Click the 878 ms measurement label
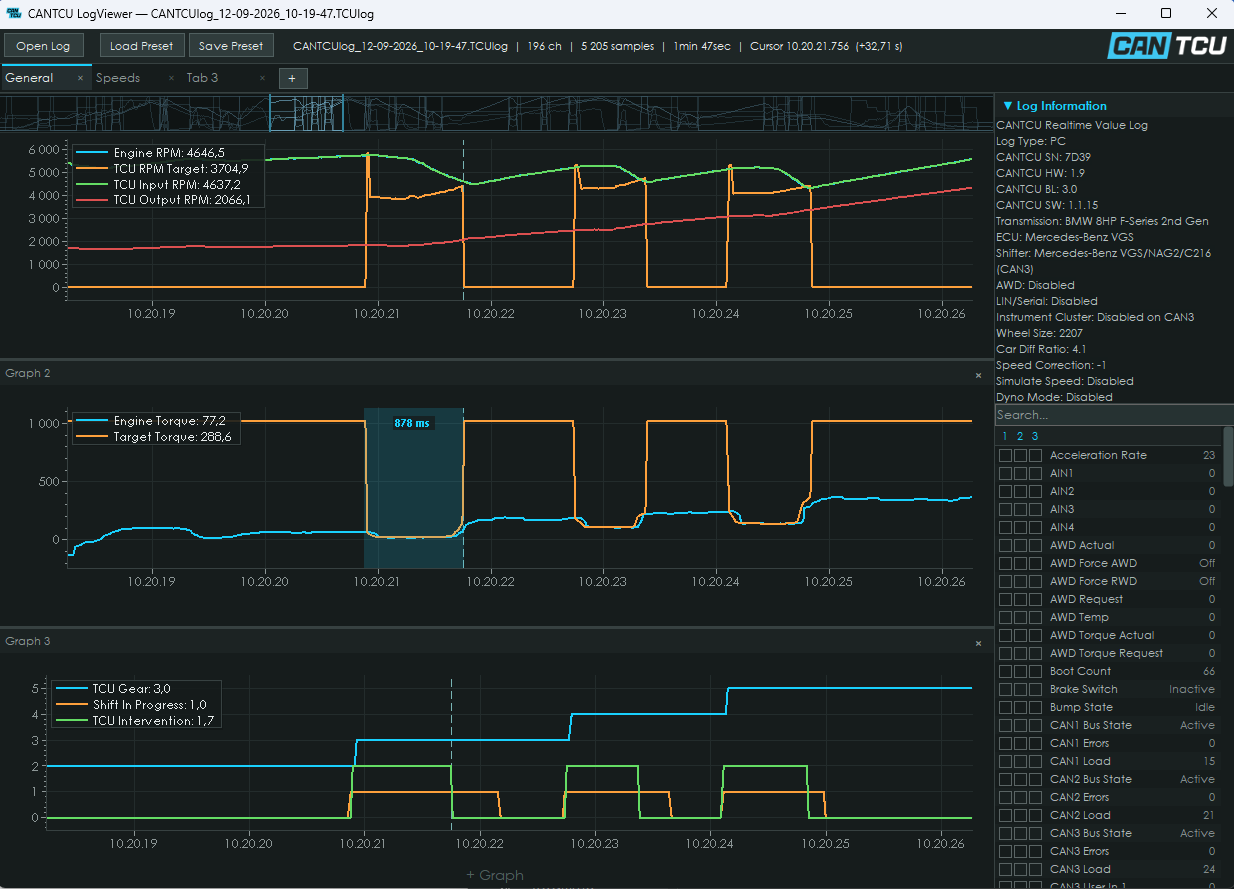The image size is (1234, 889). (x=412, y=423)
